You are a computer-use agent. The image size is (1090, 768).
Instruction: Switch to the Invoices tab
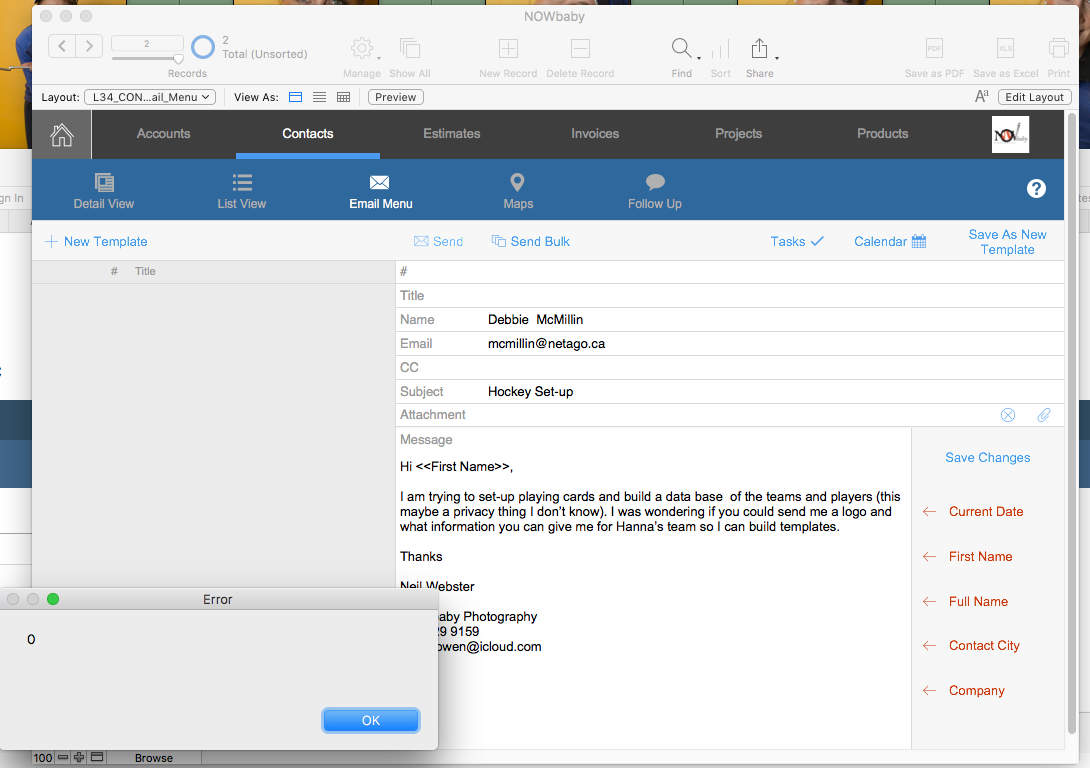pos(595,133)
